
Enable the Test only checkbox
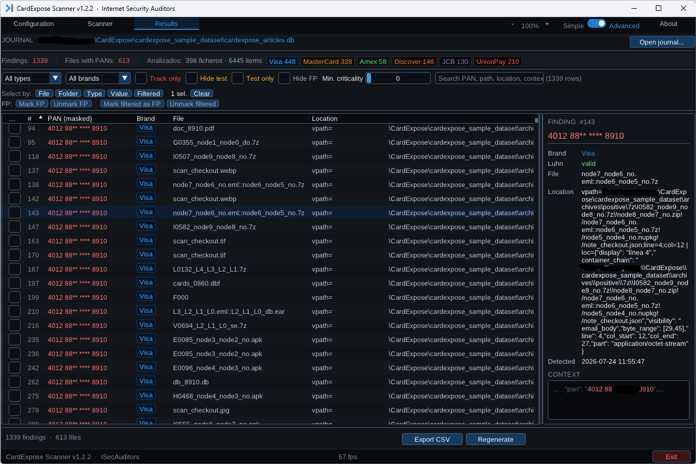pyautogui.click(x=237, y=79)
